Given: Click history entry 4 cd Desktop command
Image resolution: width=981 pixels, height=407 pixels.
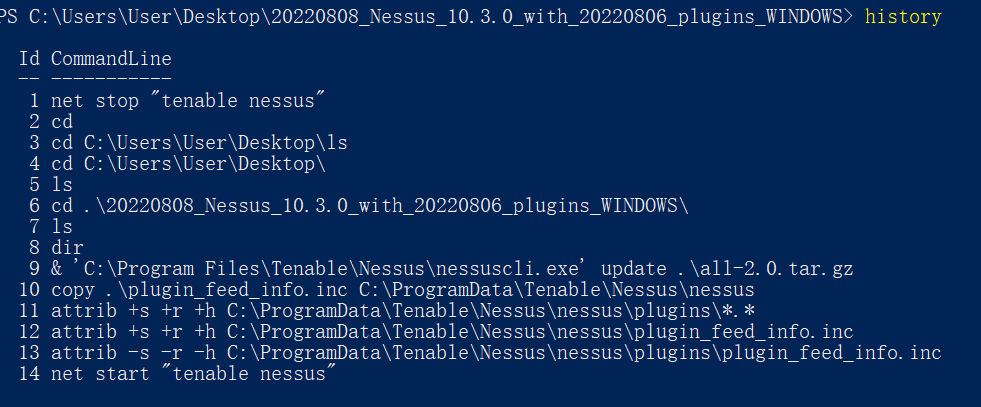Looking at the screenshot, I should [188, 164].
